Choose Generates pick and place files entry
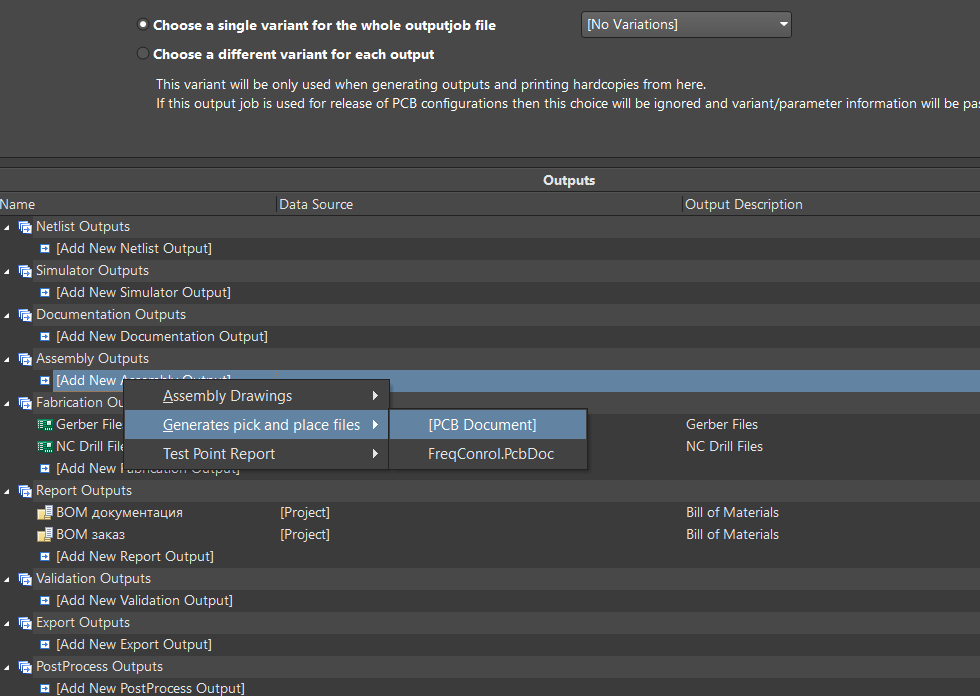 257,425
